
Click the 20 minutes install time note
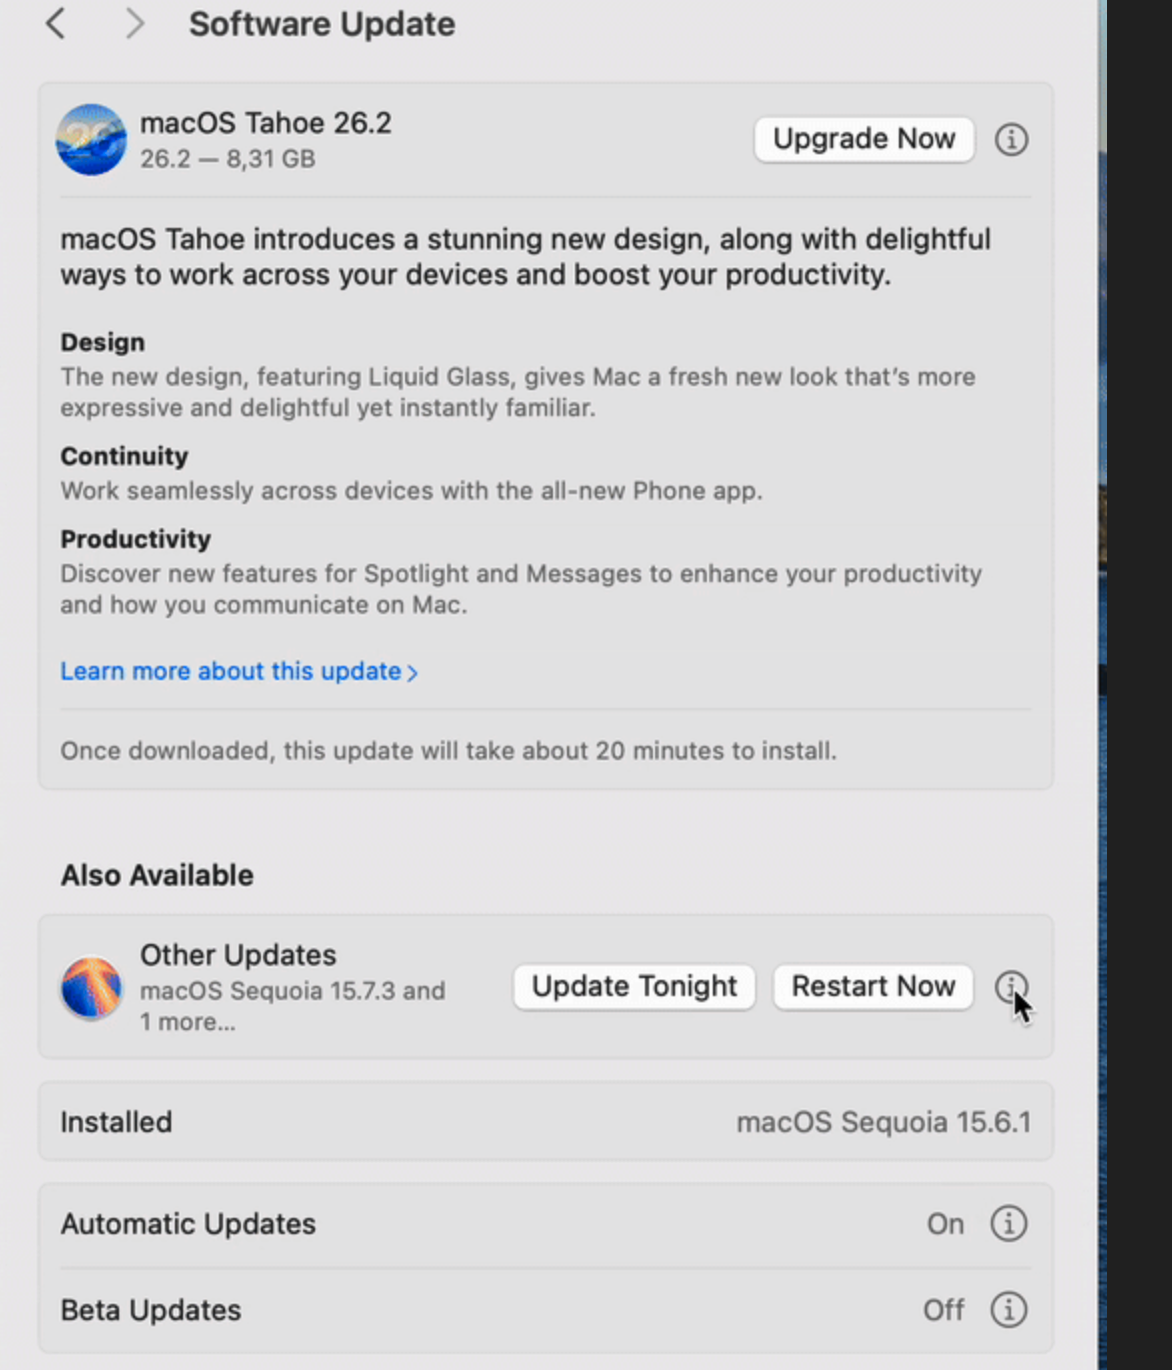(448, 751)
